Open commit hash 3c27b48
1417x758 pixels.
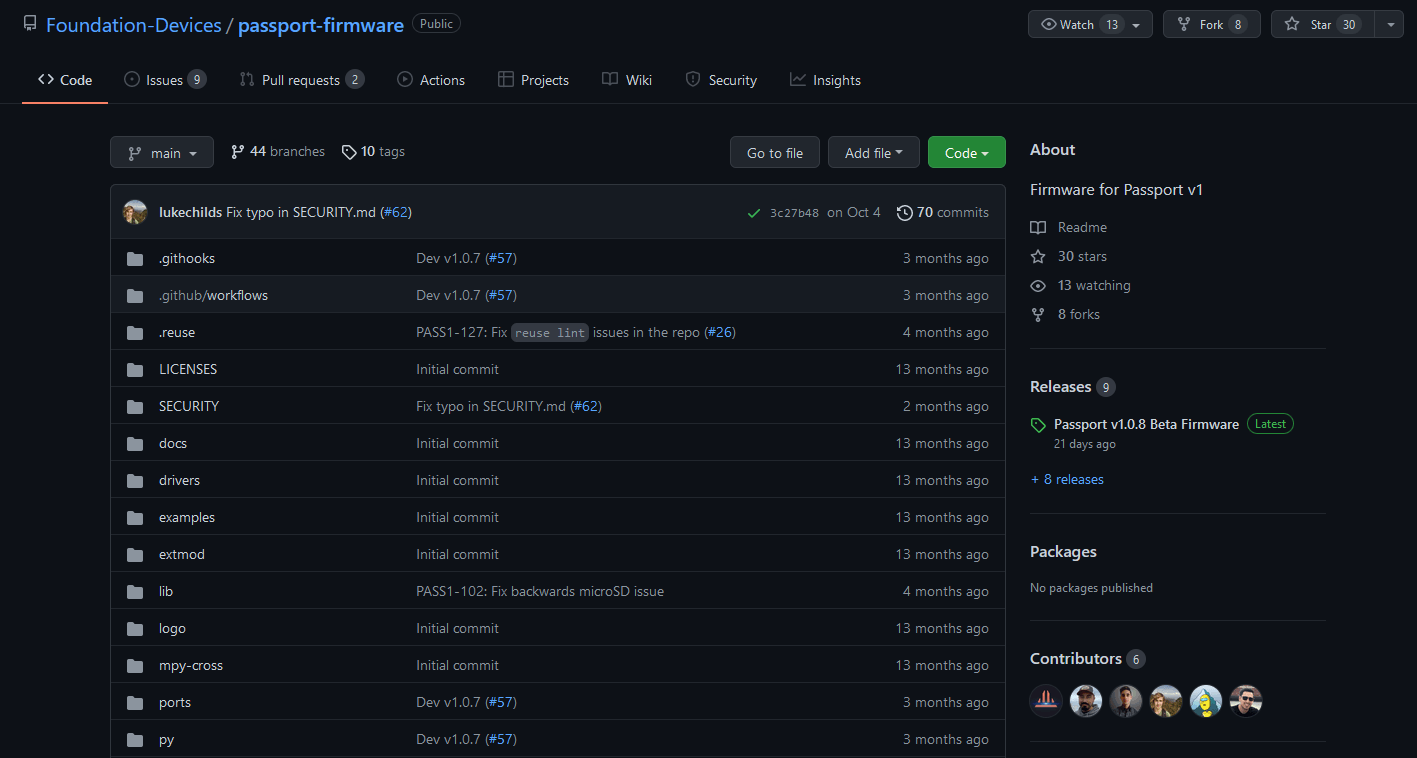(x=794, y=213)
